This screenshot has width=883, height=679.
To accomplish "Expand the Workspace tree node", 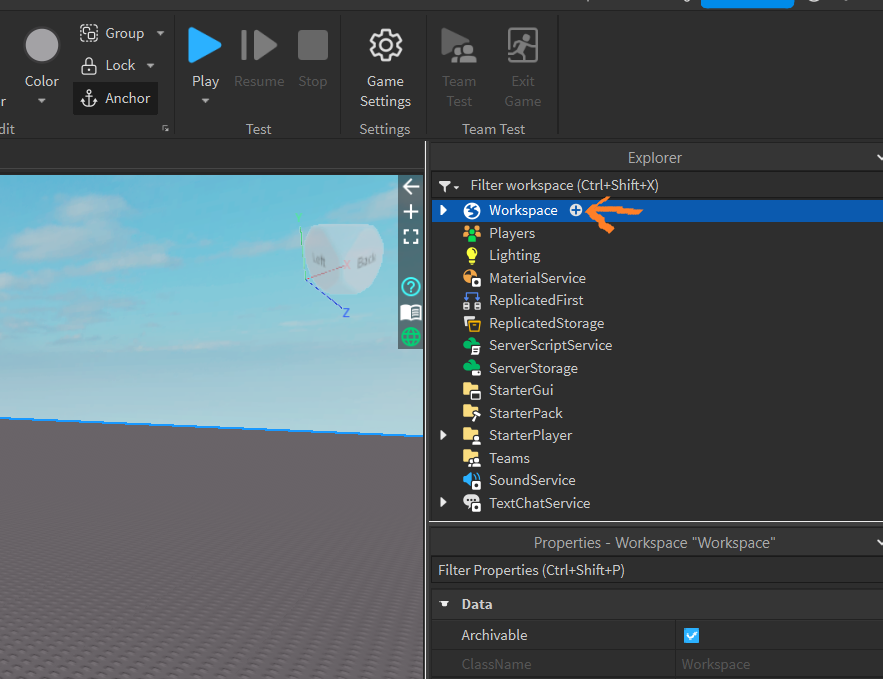I will (444, 210).
